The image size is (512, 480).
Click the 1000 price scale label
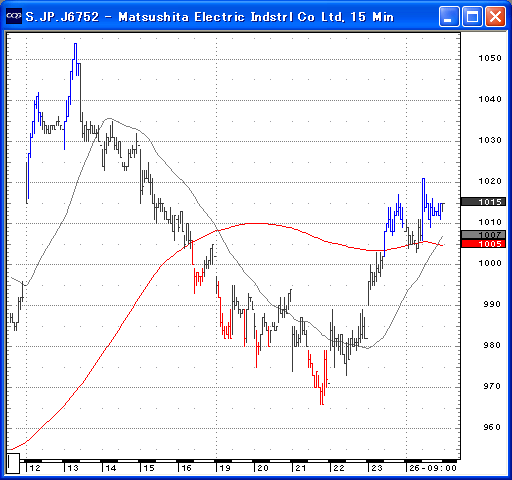point(490,263)
